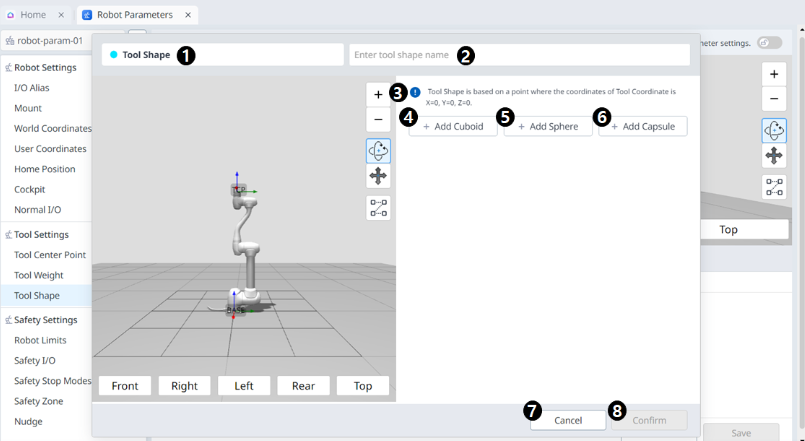The width and height of the screenshot is (805, 441).
Task: Open Tool Center Point settings
Action: (49, 255)
